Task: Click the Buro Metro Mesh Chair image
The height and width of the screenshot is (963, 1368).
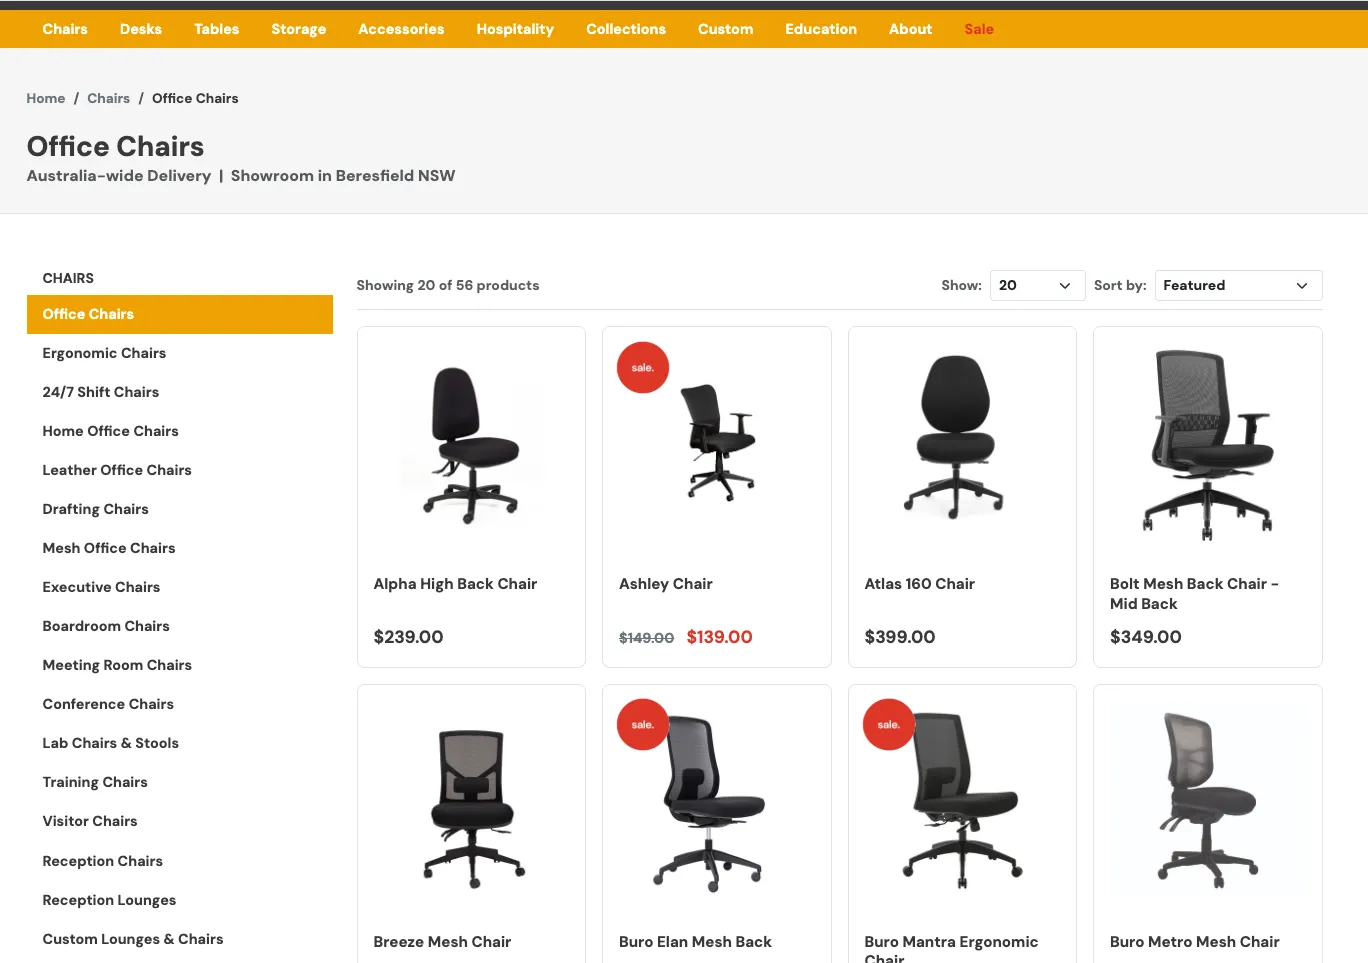Action: coord(1208,800)
